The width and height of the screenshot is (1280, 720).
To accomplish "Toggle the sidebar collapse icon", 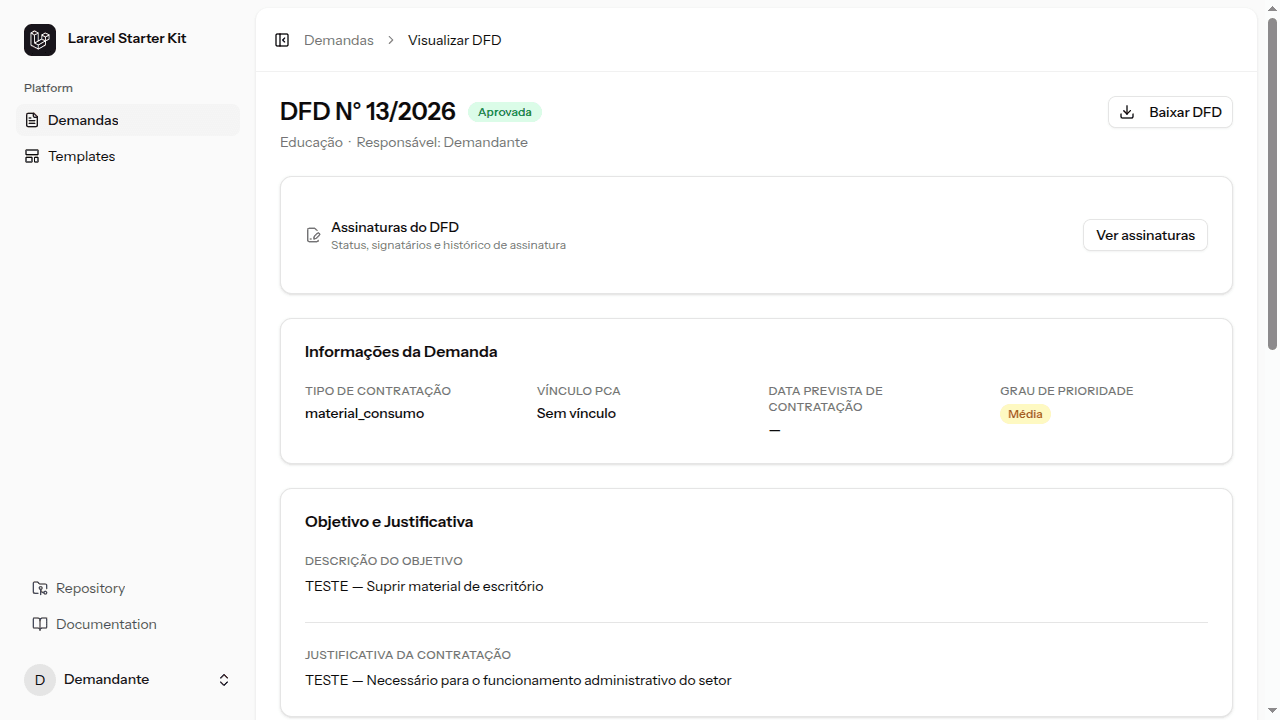I will pos(282,40).
